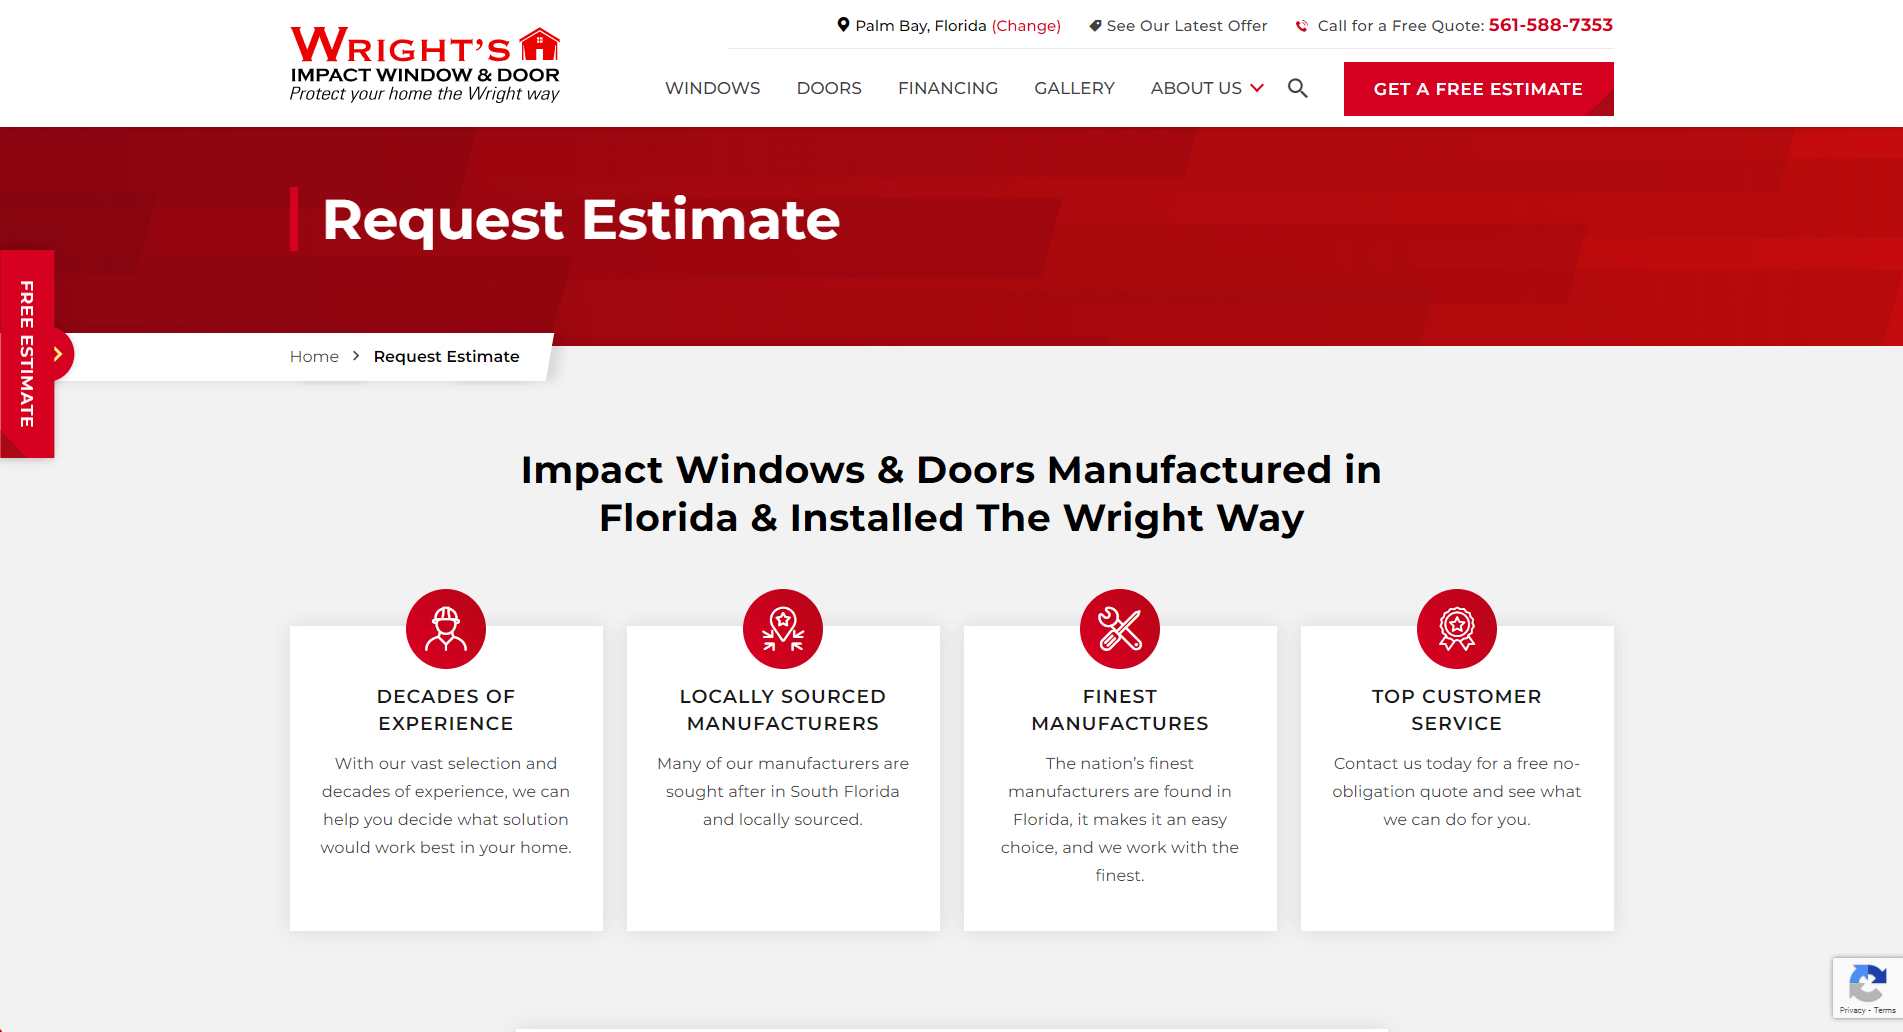Open the Free Estimate side tab
The width and height of the screenshot is (1903, 1032).
point(27,354)
